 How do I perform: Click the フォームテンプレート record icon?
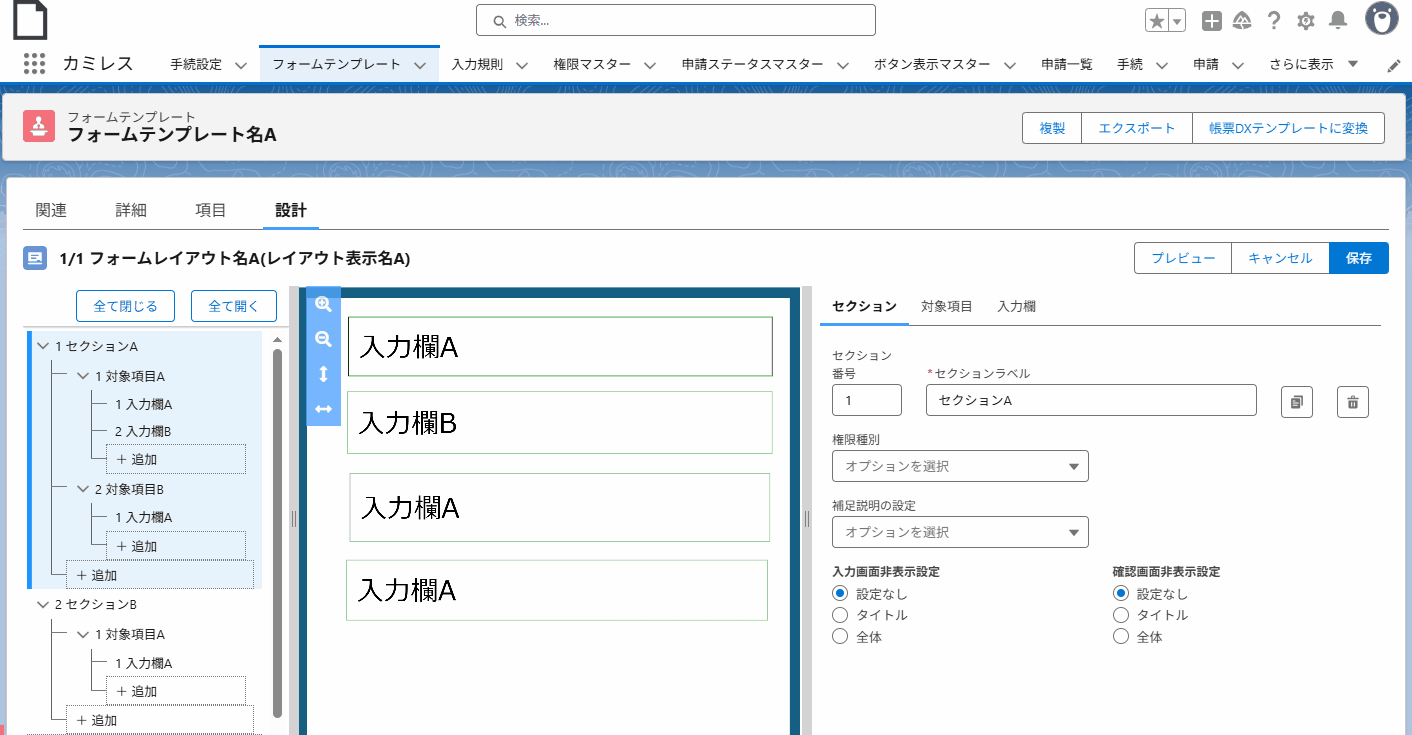(39, 127)
